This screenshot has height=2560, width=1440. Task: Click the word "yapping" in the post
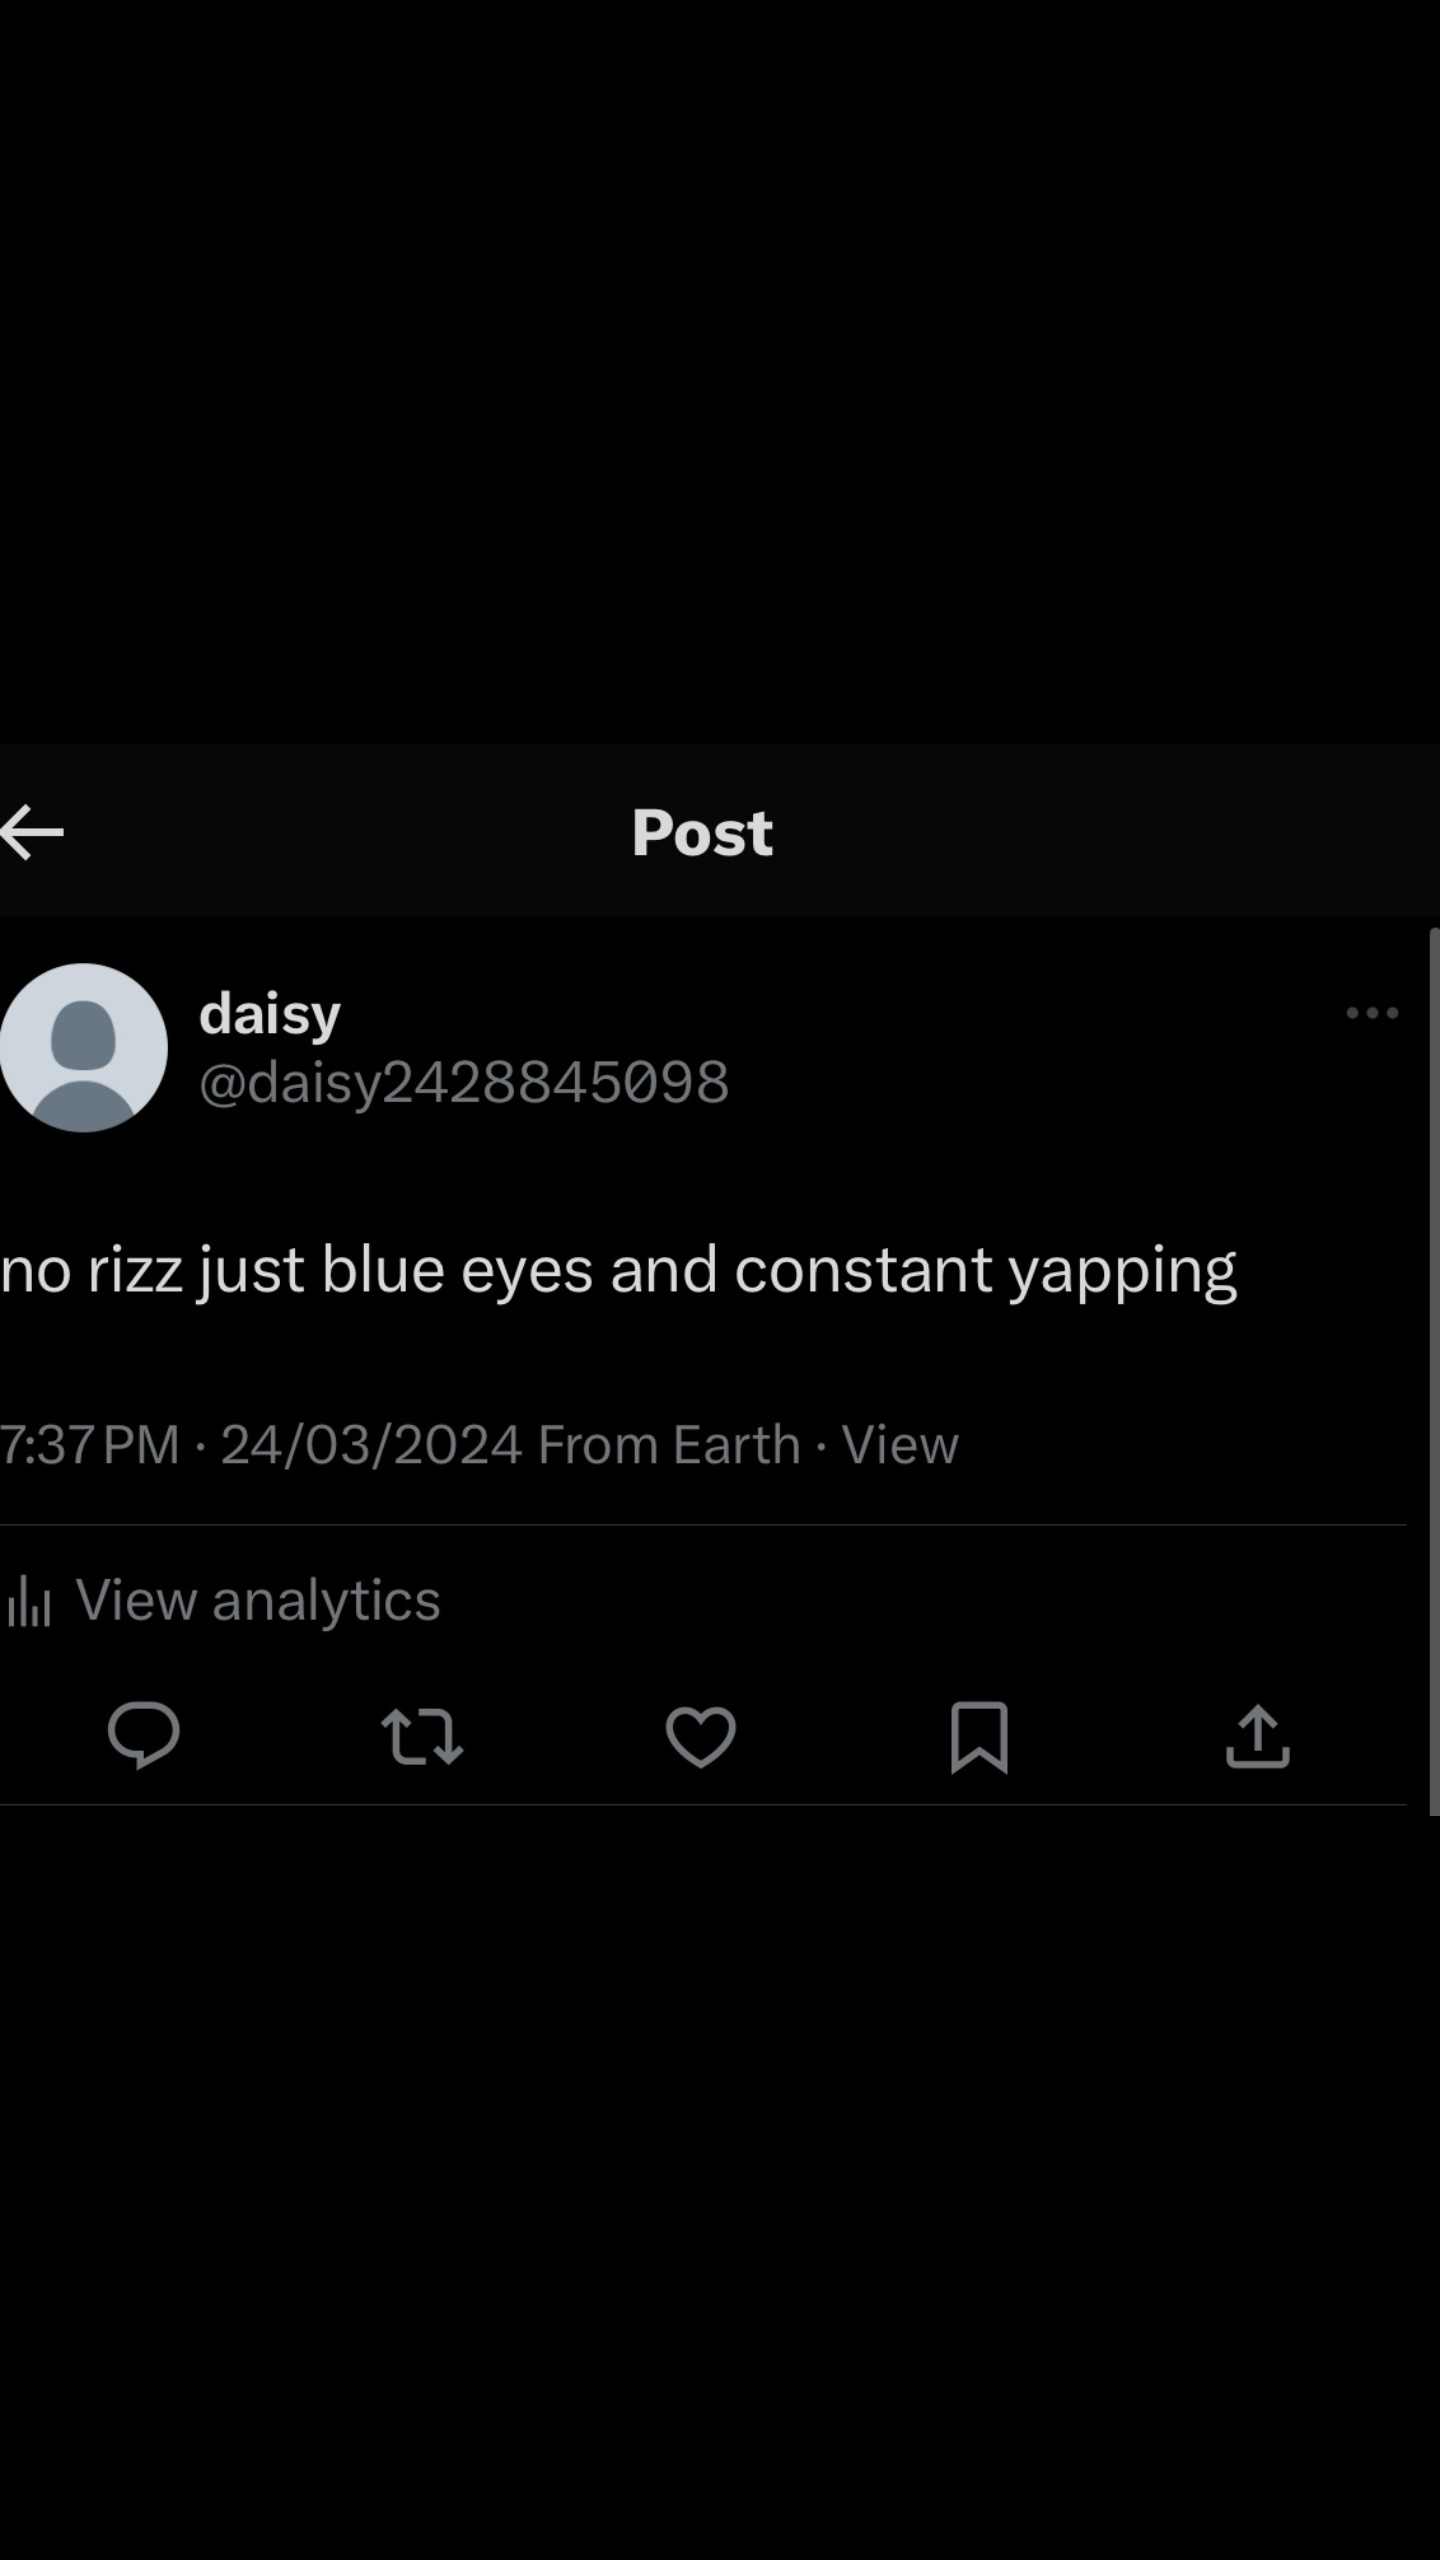tap(1122, 1270)
